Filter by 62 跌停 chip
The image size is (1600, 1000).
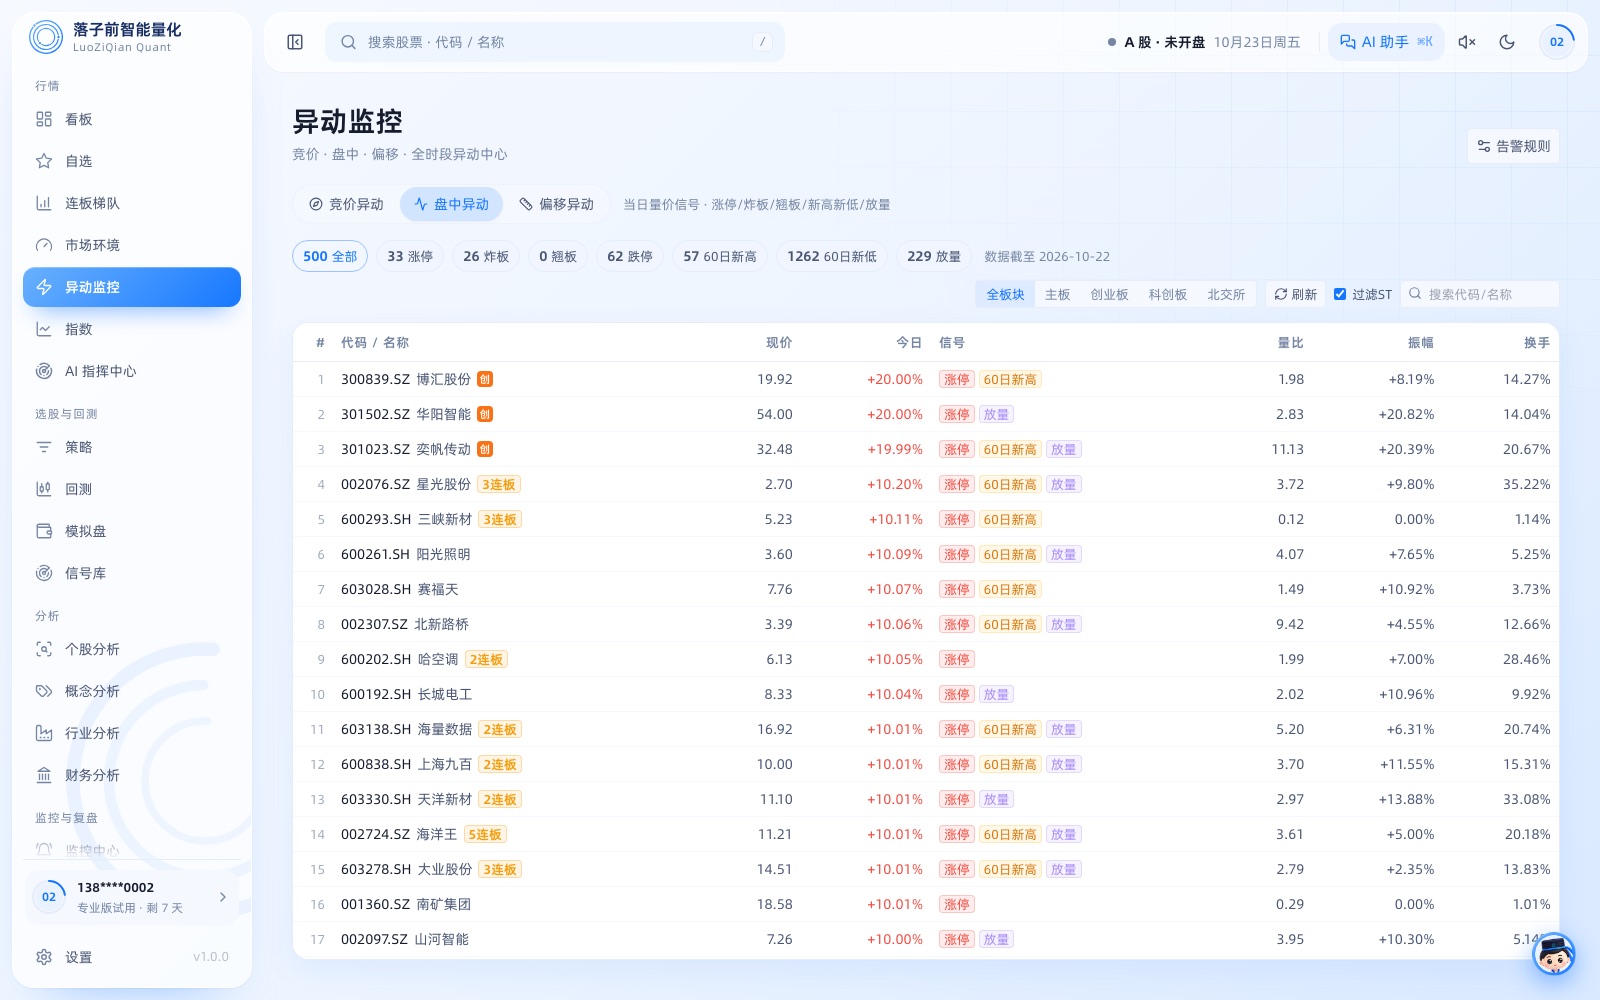tap(630, 256)
